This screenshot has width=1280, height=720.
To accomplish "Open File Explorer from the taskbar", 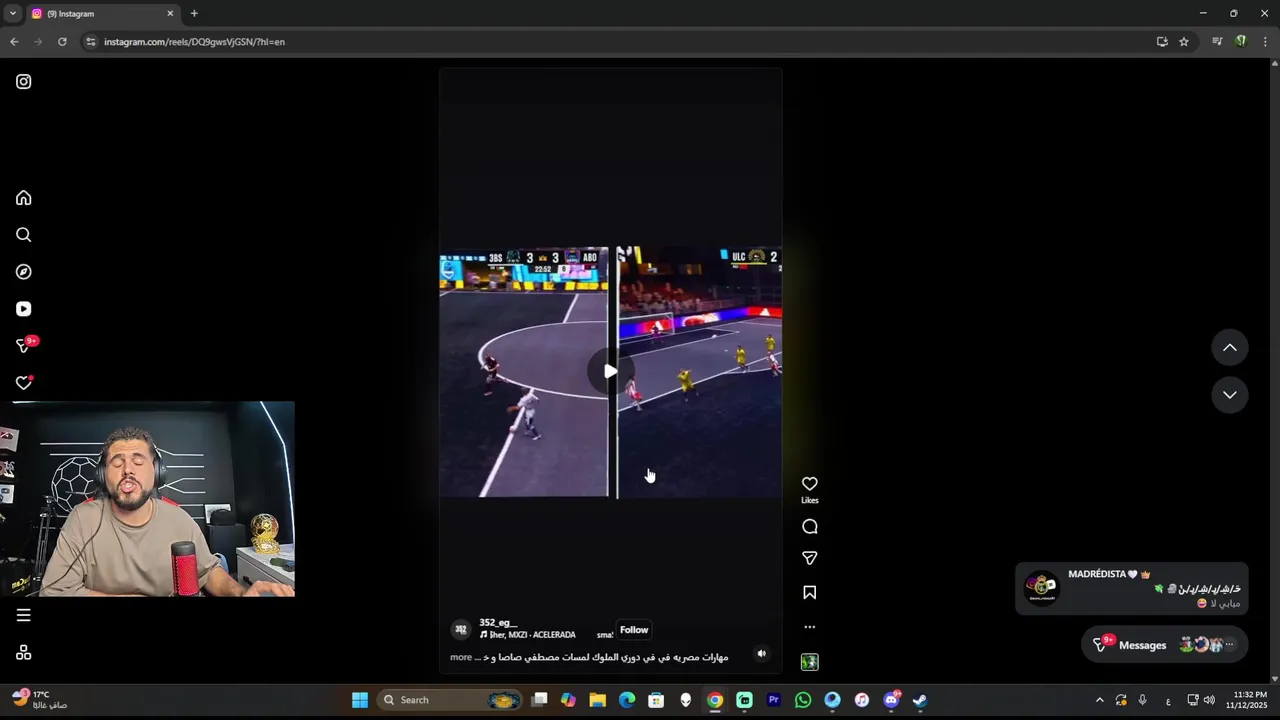I will click(598, 700).
